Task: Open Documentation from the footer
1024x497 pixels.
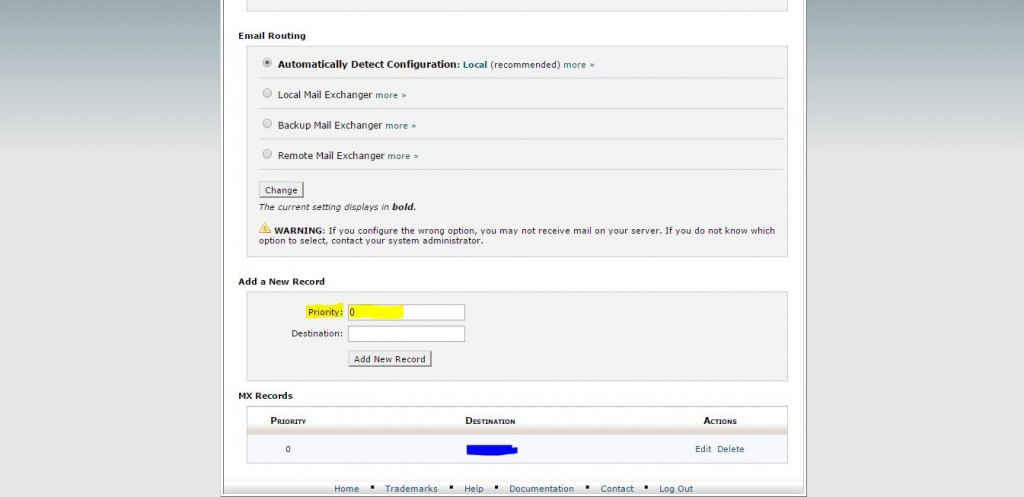Action: tap(541, 489)
